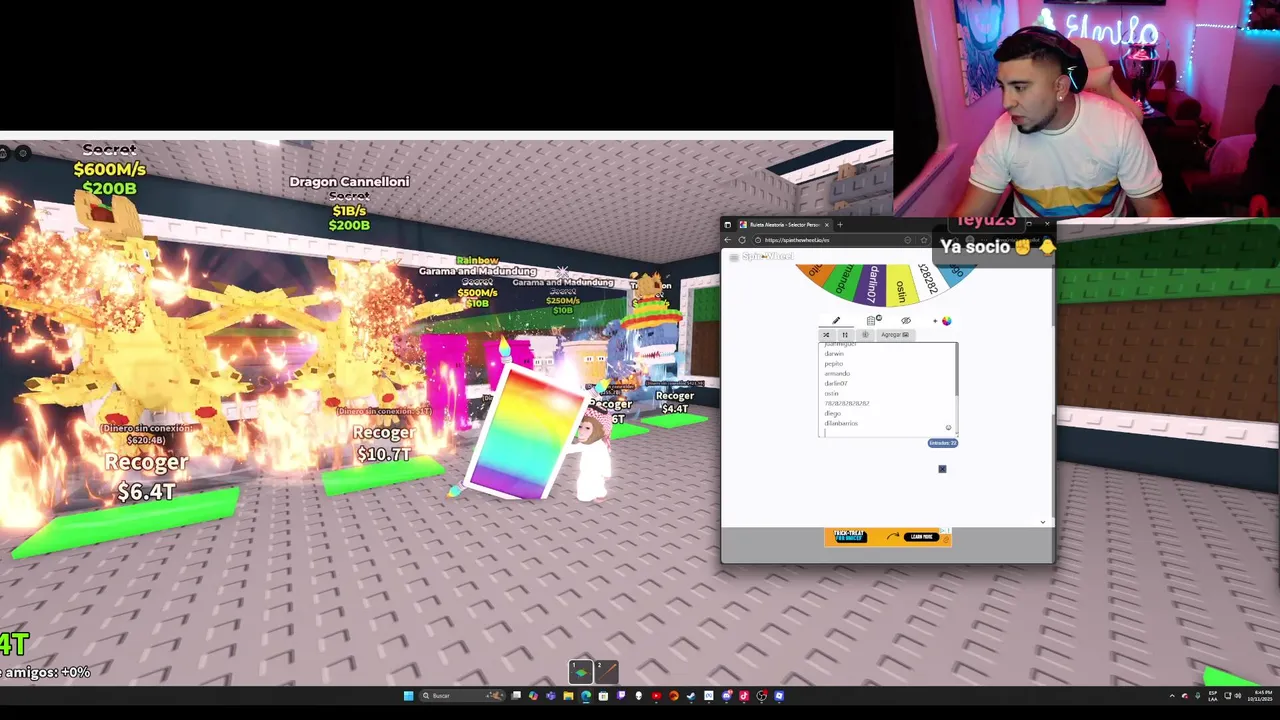Viewport: 1280px width, 720px height.
Task: Shuffle the wheel entries
Action: pyautogui.click(x=826, y=335)
